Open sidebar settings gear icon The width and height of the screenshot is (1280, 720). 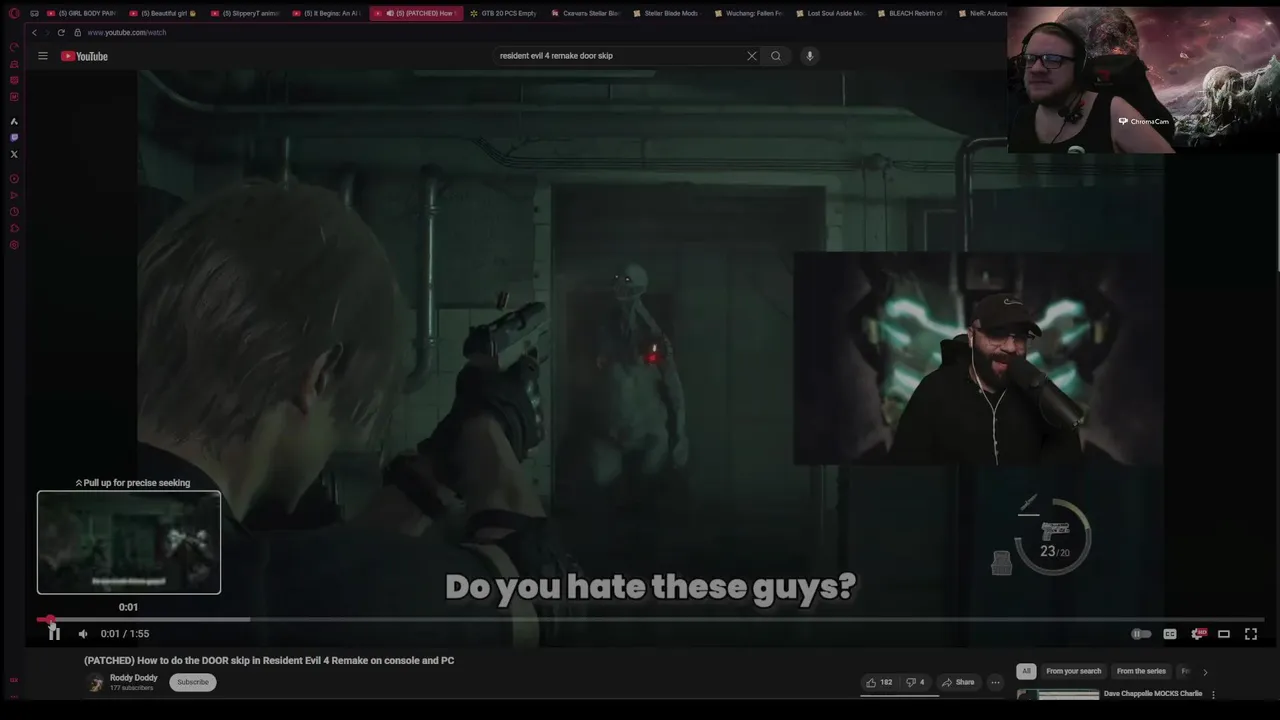point(14,245)
